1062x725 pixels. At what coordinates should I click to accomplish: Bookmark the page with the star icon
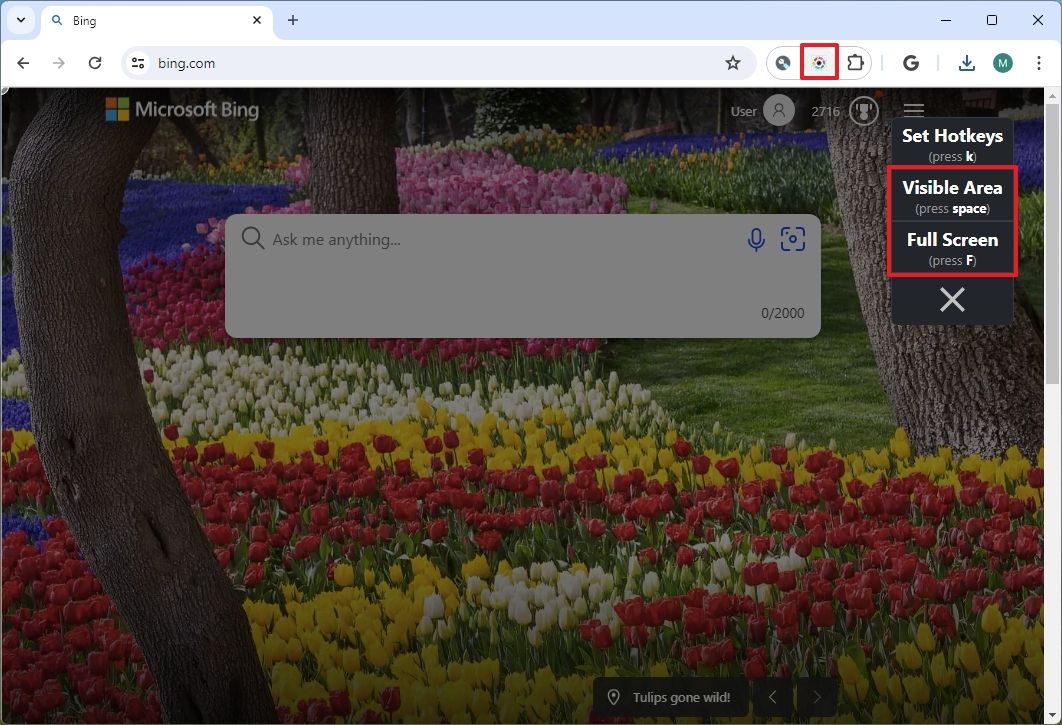733,62
